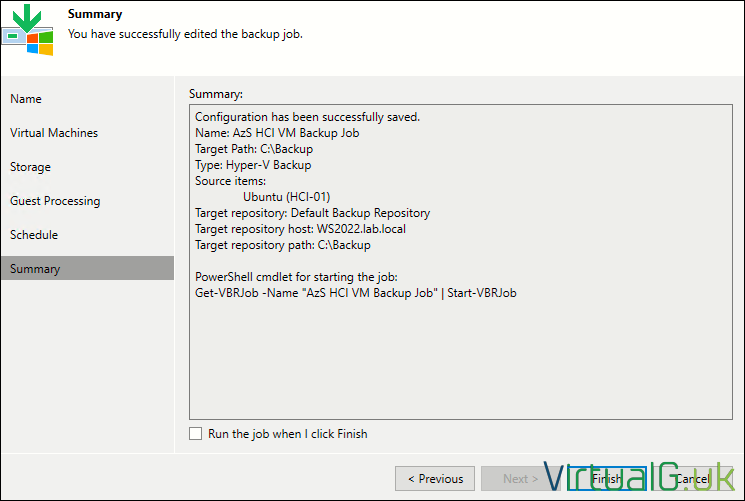Select the Ubuntu (HCI-01) source item

coord(287,197)
